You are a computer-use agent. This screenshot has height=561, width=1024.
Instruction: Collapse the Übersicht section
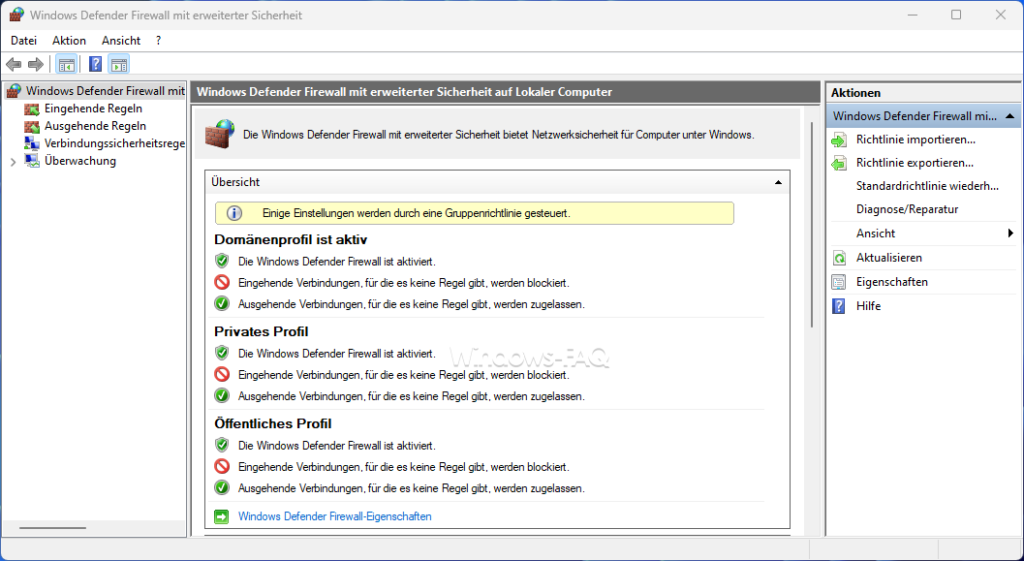point(778,182)
